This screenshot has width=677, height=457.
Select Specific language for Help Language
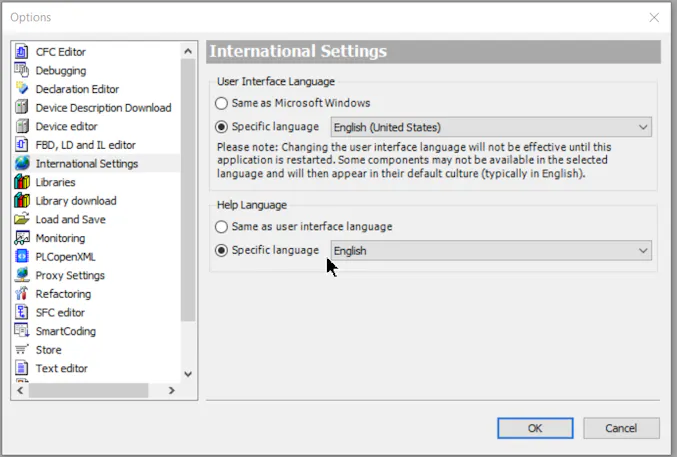(x=222, y=250)
